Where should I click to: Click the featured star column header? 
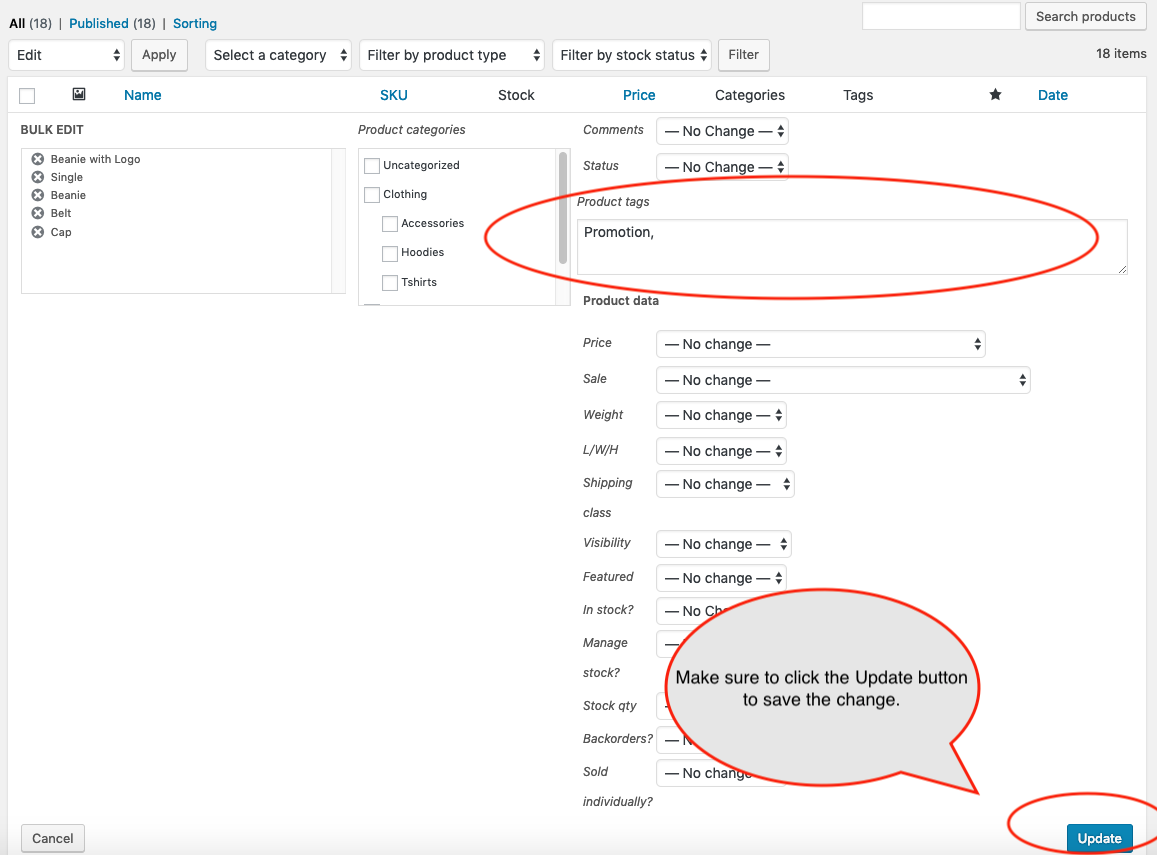click(x=995, y=94)
